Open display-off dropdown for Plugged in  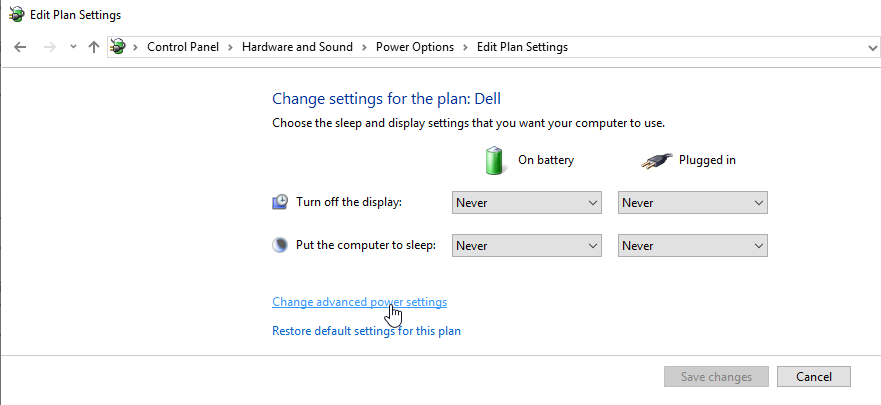pos(692,203)
